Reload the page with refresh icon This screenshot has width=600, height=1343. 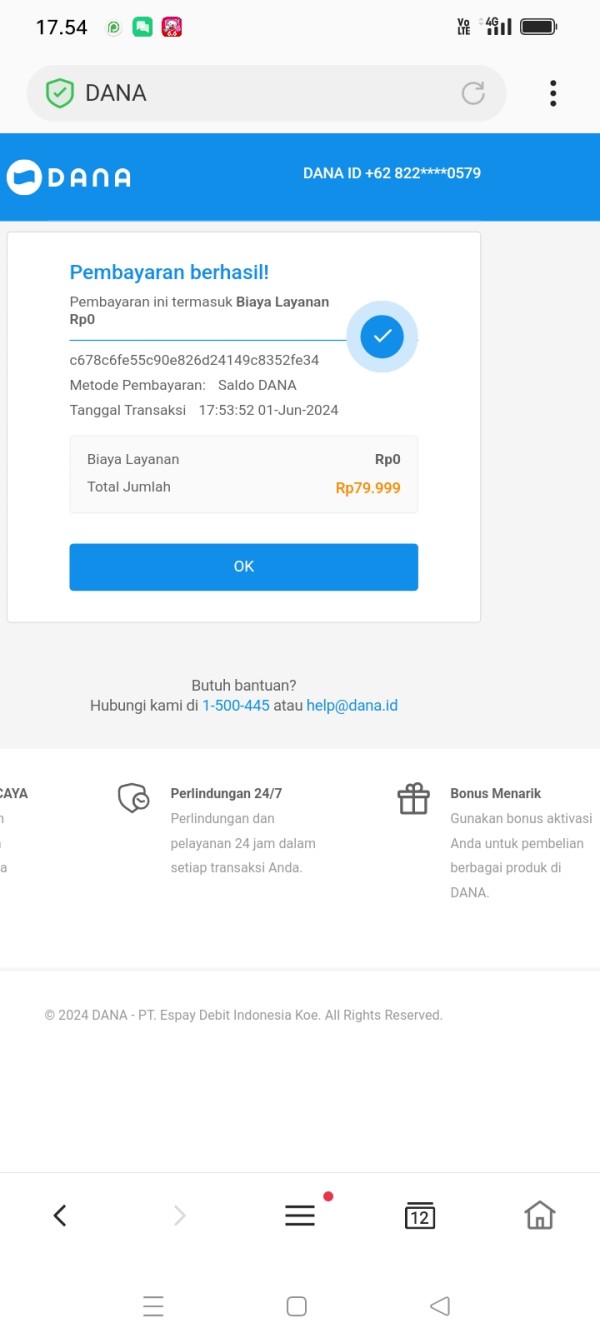tap(473, 93)
